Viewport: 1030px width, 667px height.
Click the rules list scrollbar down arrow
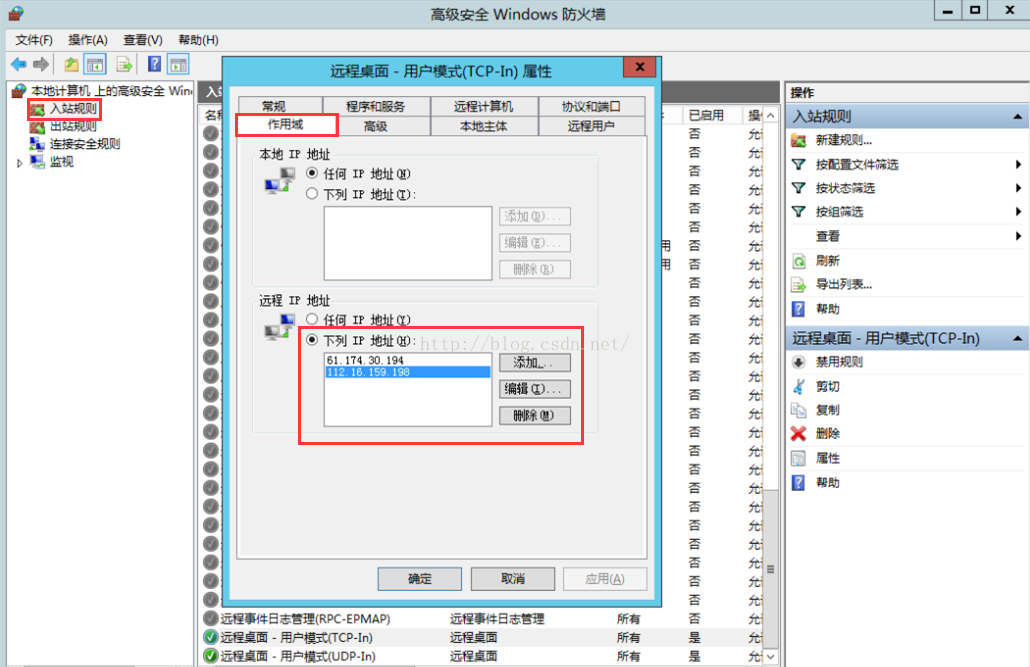pyautogui.click(x=771, y=656)
